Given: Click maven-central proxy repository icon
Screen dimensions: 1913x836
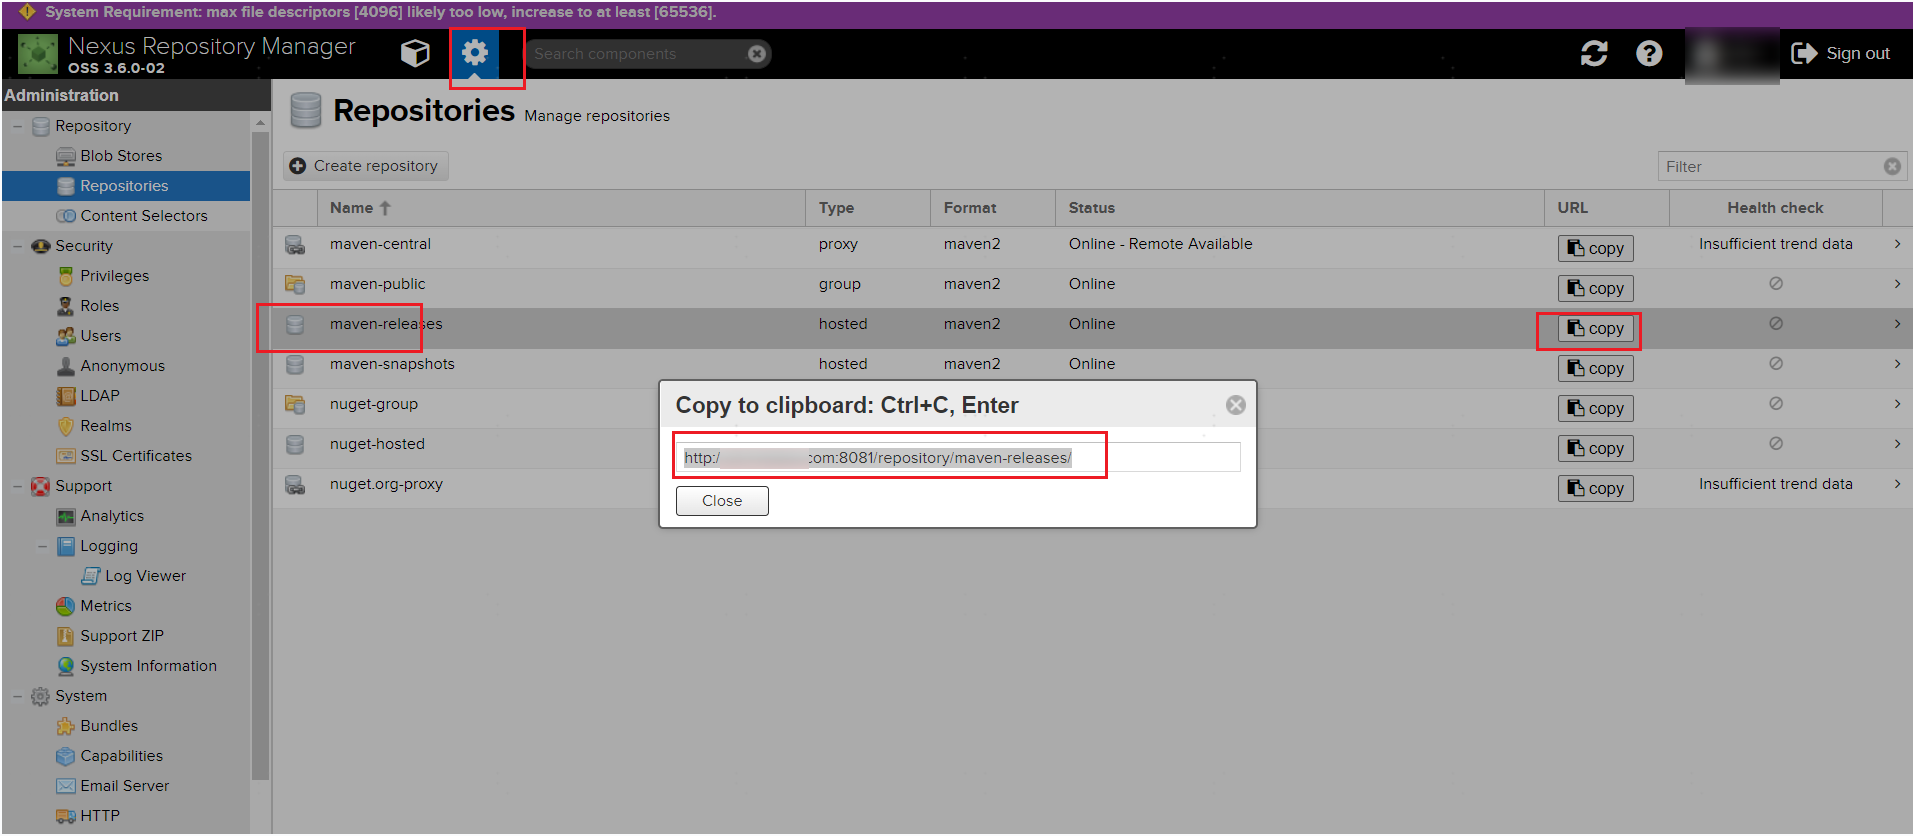Looking at the screenshot, I should coord(295,245).
